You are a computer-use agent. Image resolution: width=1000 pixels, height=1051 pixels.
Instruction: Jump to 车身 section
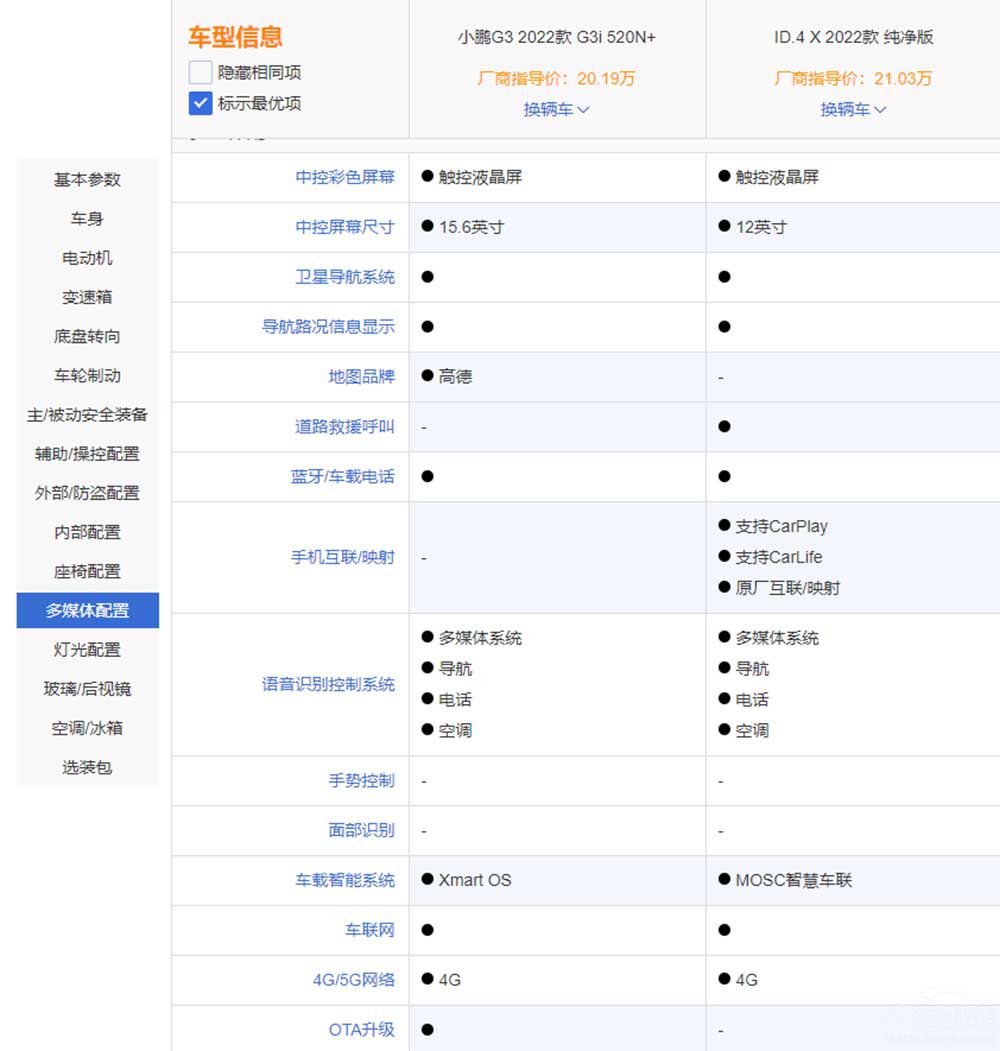[87, 218]
